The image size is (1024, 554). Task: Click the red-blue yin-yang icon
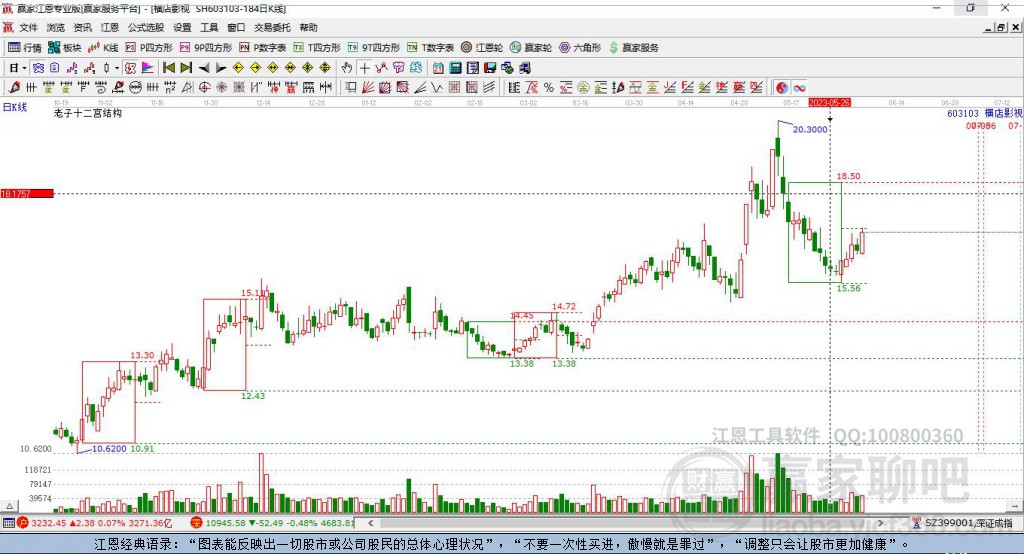click(x=782, y=88)
